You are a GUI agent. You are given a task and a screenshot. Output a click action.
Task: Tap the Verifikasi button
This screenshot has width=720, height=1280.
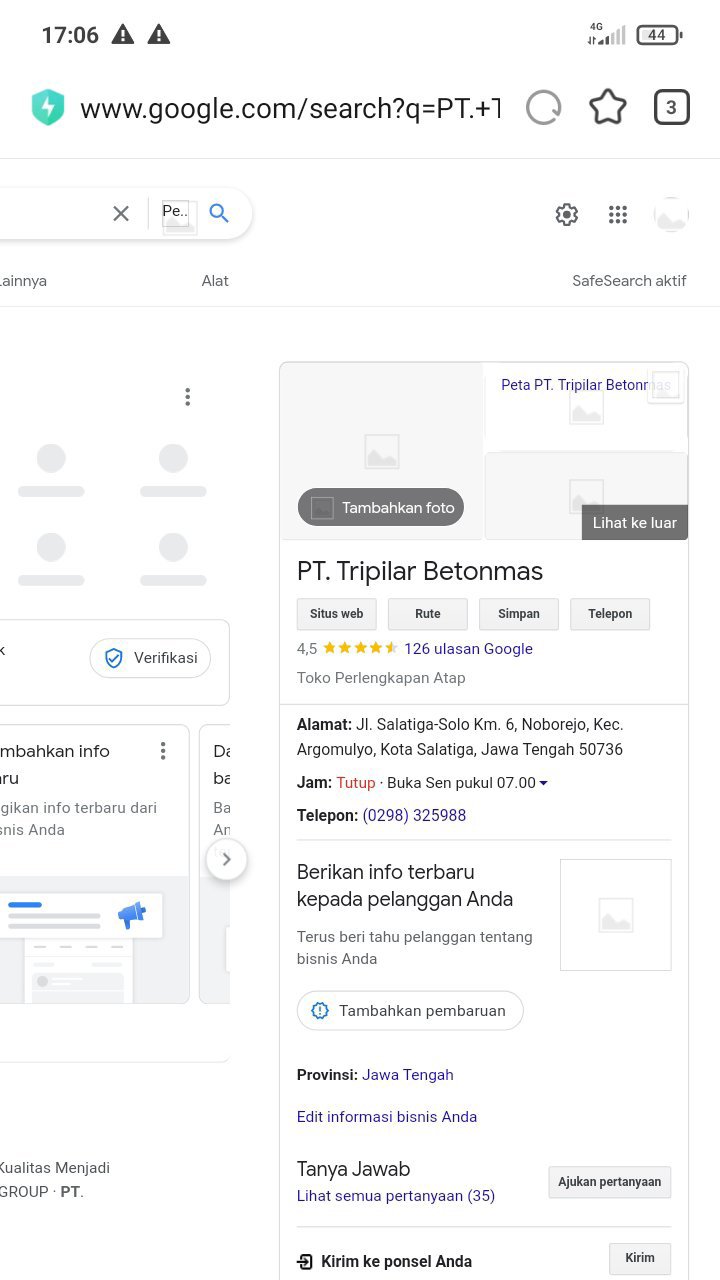pyautogui.click(x=150, y=658)
